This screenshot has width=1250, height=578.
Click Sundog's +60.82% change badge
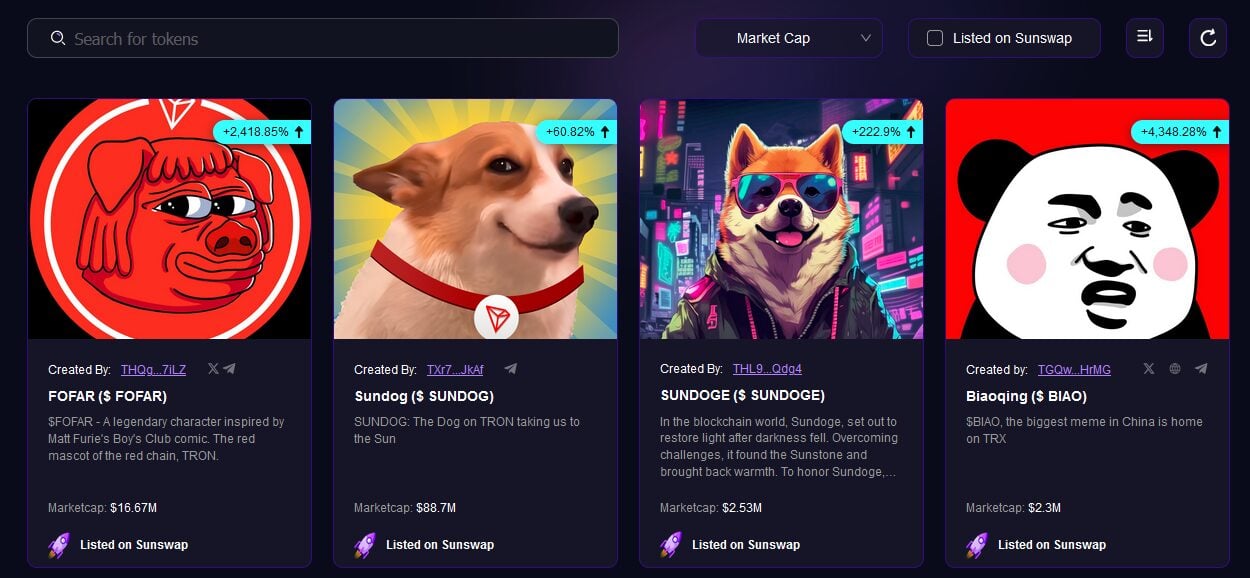[x=577, y=132]
